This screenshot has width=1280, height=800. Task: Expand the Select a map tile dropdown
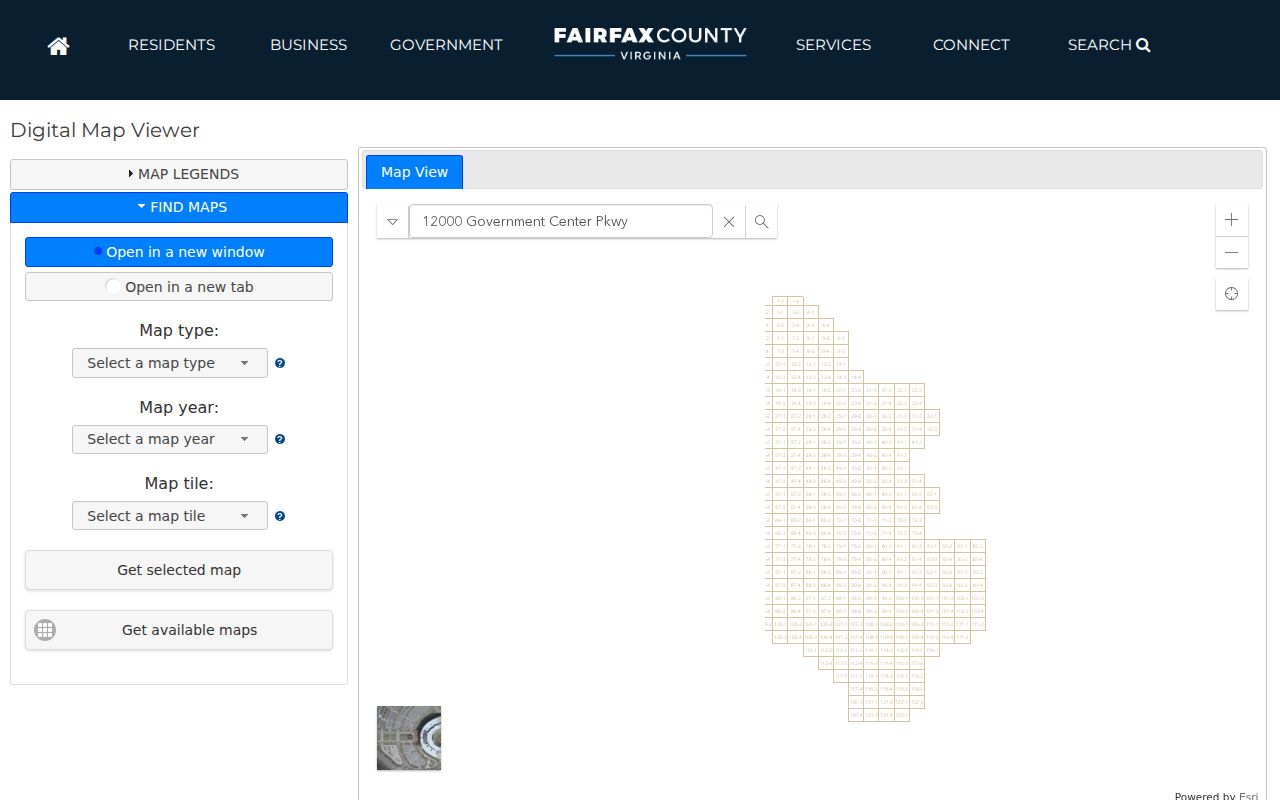coord(170,516)
